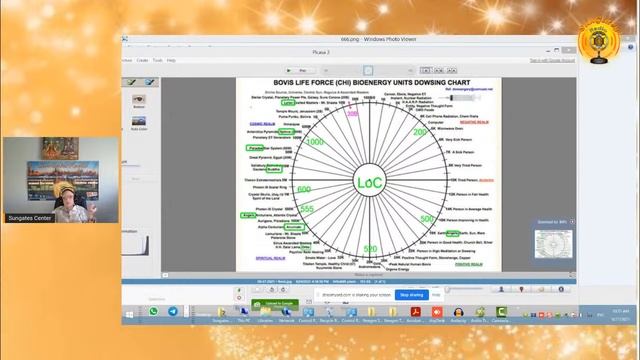Screen dimensions: 640x360
Task: Show the photo properties info icon
Action: [x=561, y=289]
